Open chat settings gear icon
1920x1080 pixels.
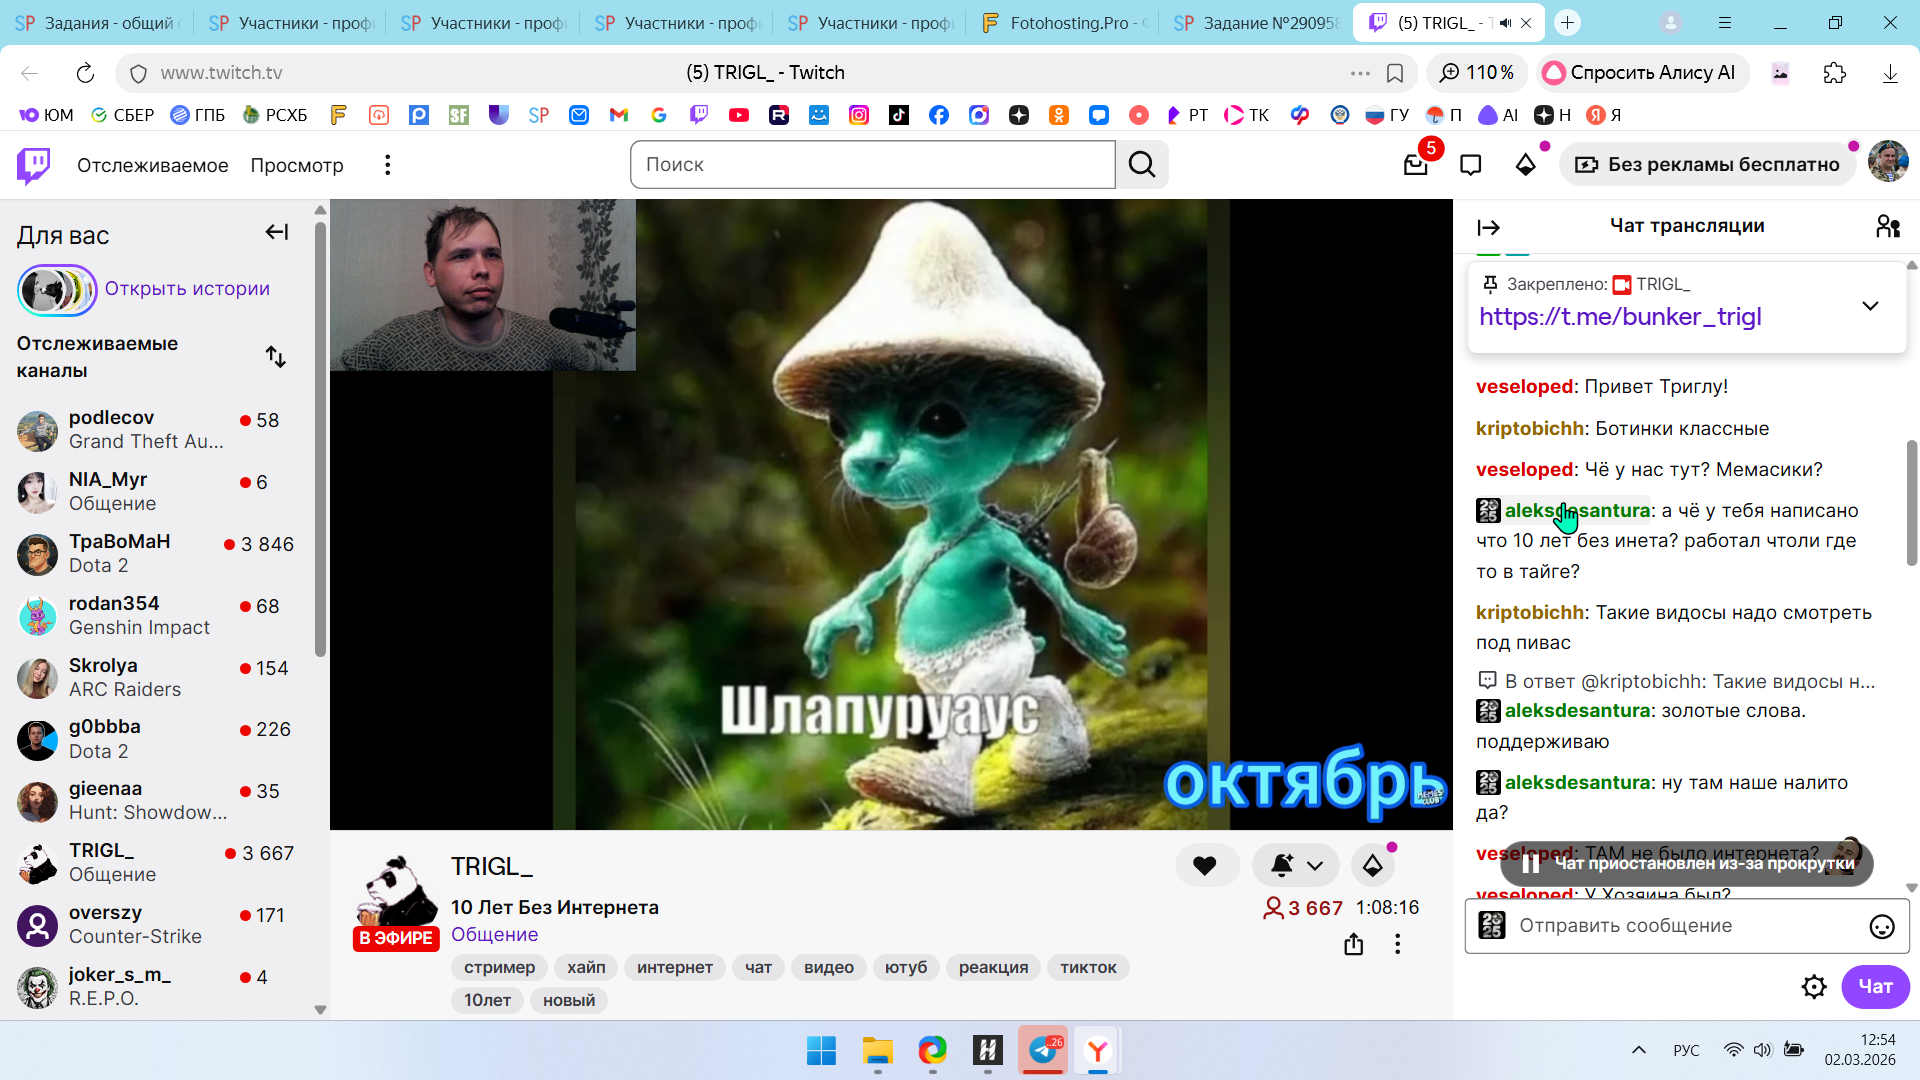pyautogui.click(x=1814, y=987)
